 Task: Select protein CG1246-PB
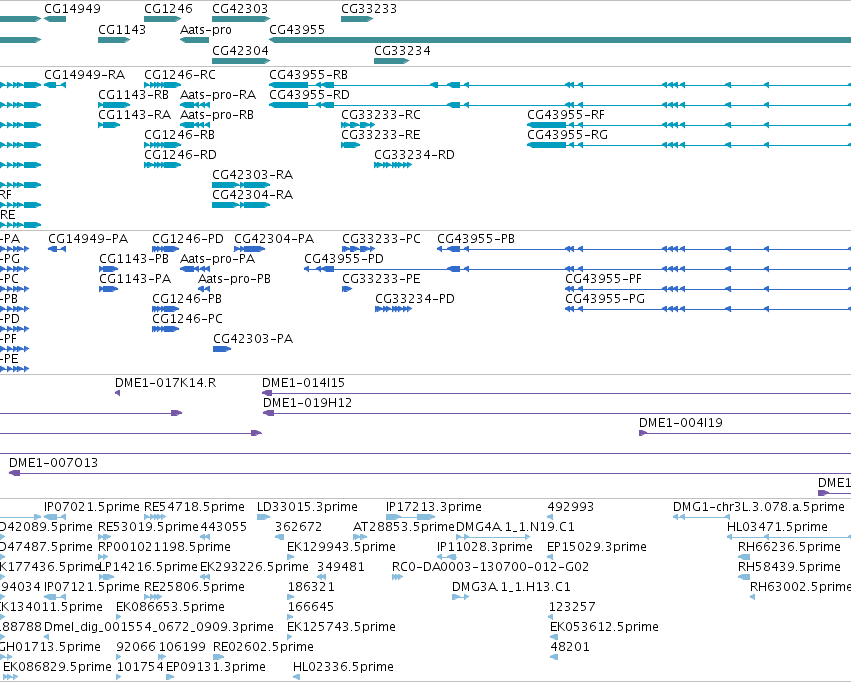pos(187,299)
